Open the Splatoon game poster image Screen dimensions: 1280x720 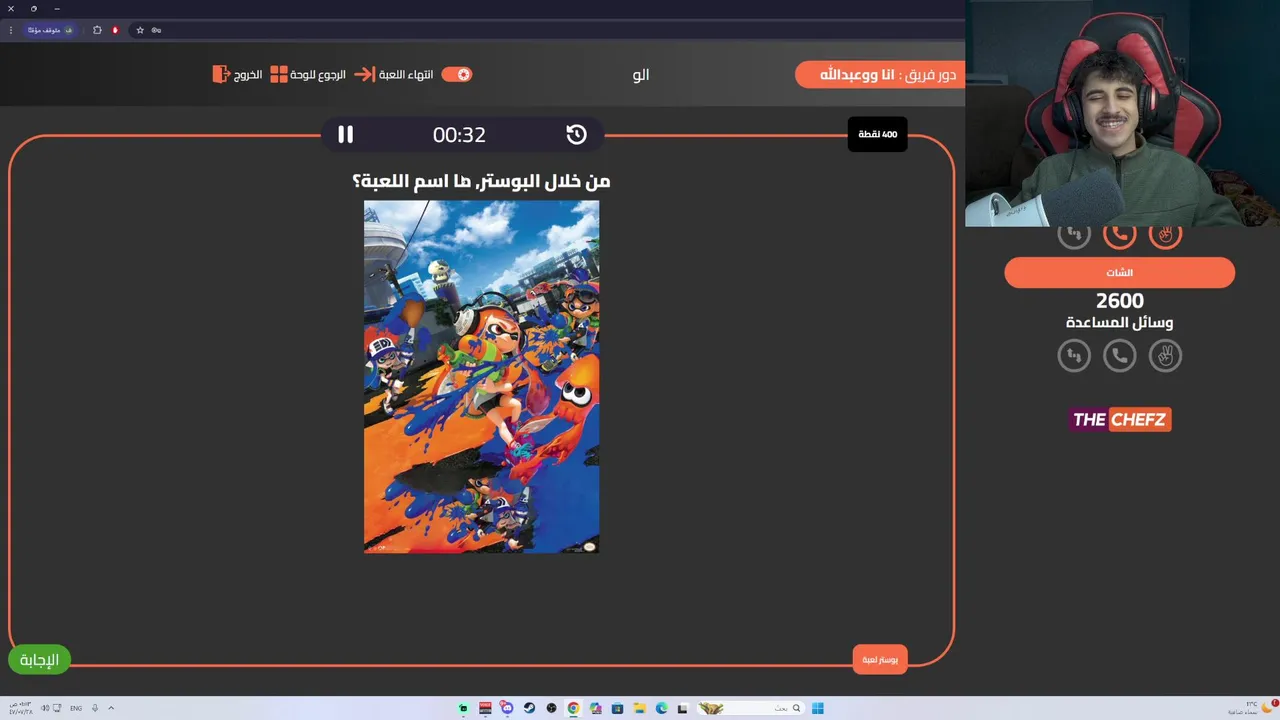pos(481,376)
